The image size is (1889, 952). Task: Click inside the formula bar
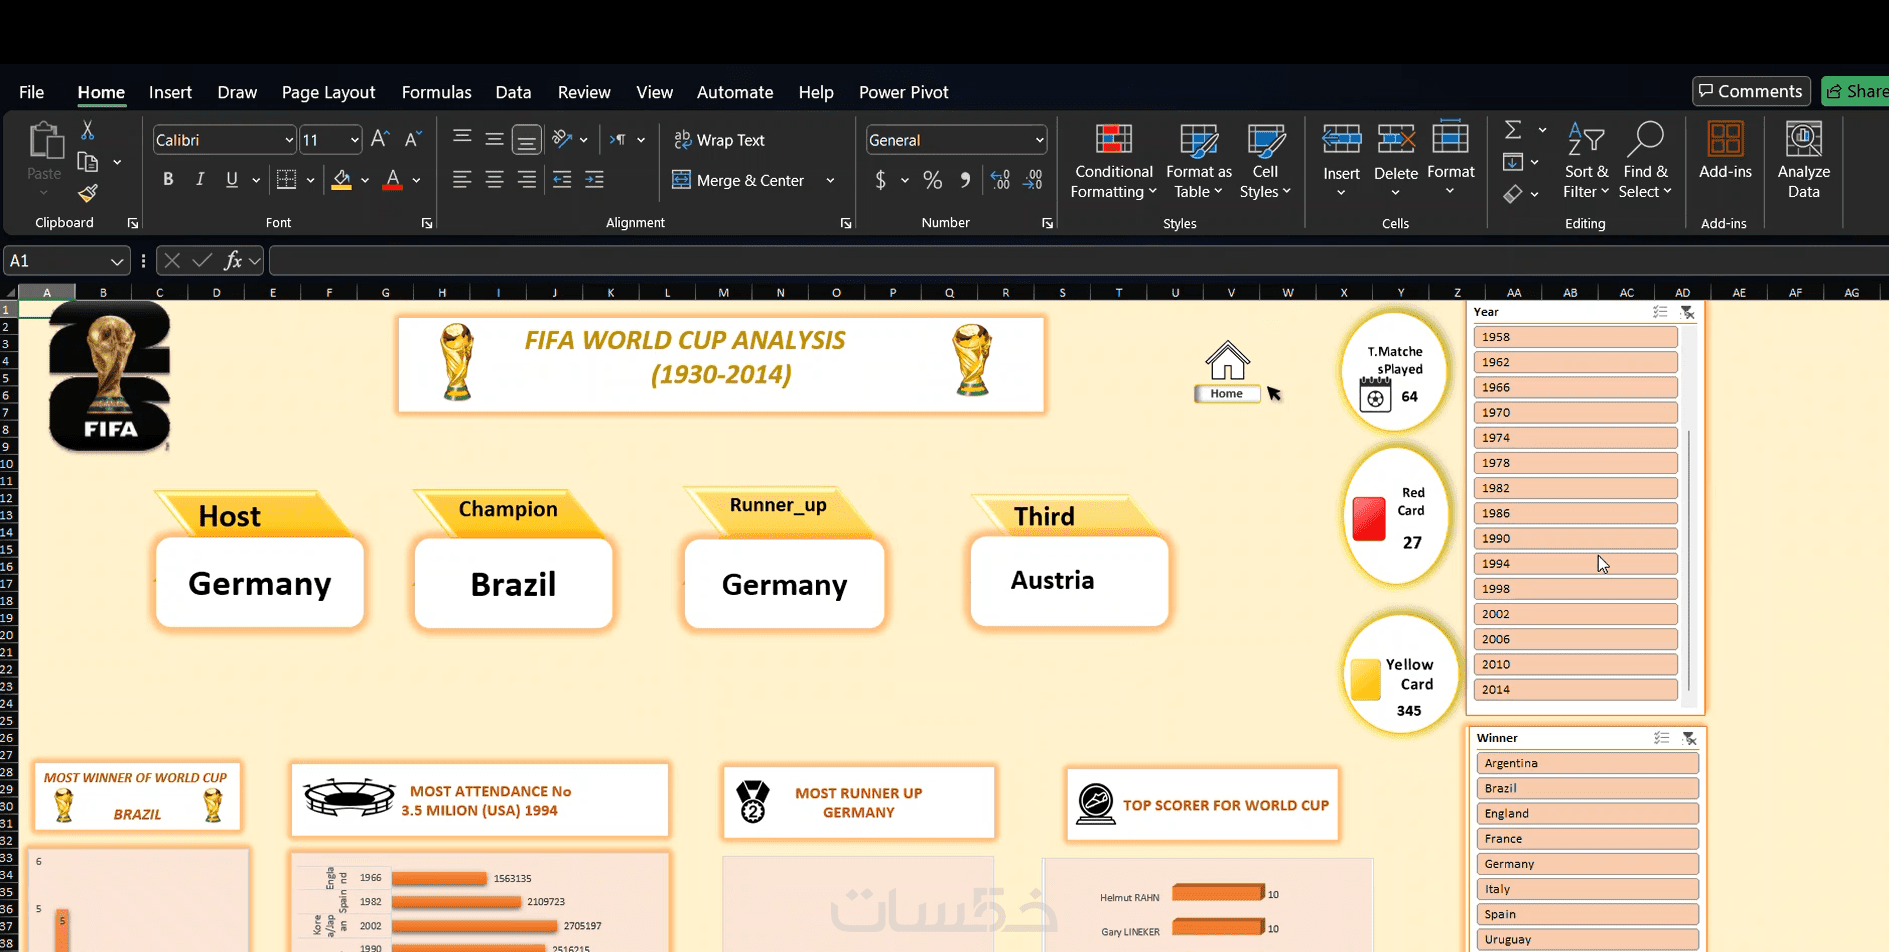point(1075,261)
